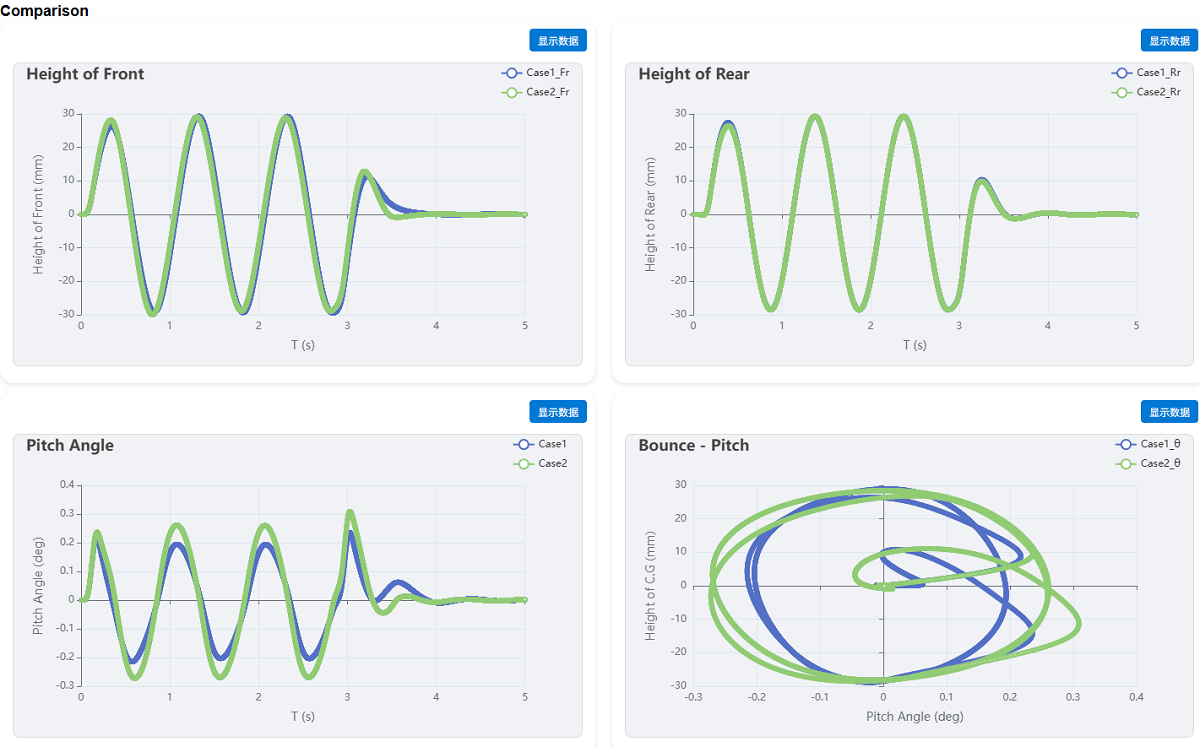Click 显示数据 button above Pitch Angle chart

point(558,412)
